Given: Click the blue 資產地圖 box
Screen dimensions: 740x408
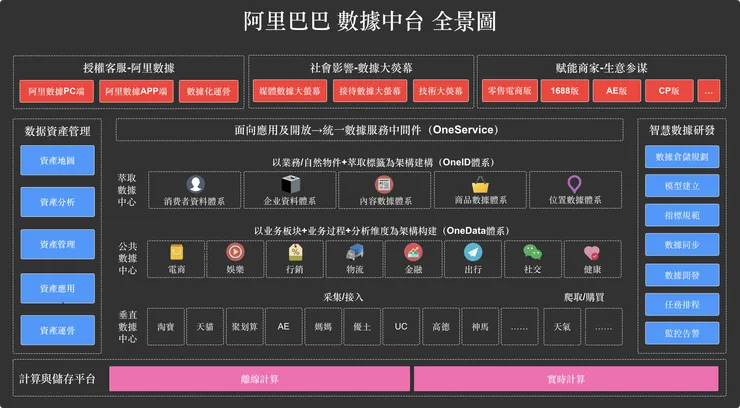Looking at the screenshot, I should [x=58, y=160].
